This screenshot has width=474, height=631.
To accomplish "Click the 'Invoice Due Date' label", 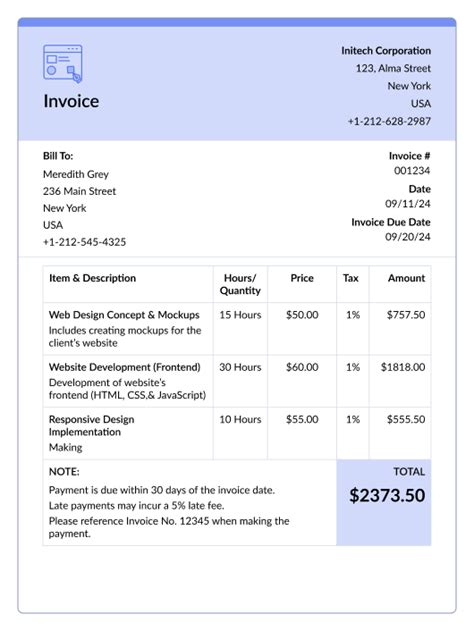I will click(391, 222).
